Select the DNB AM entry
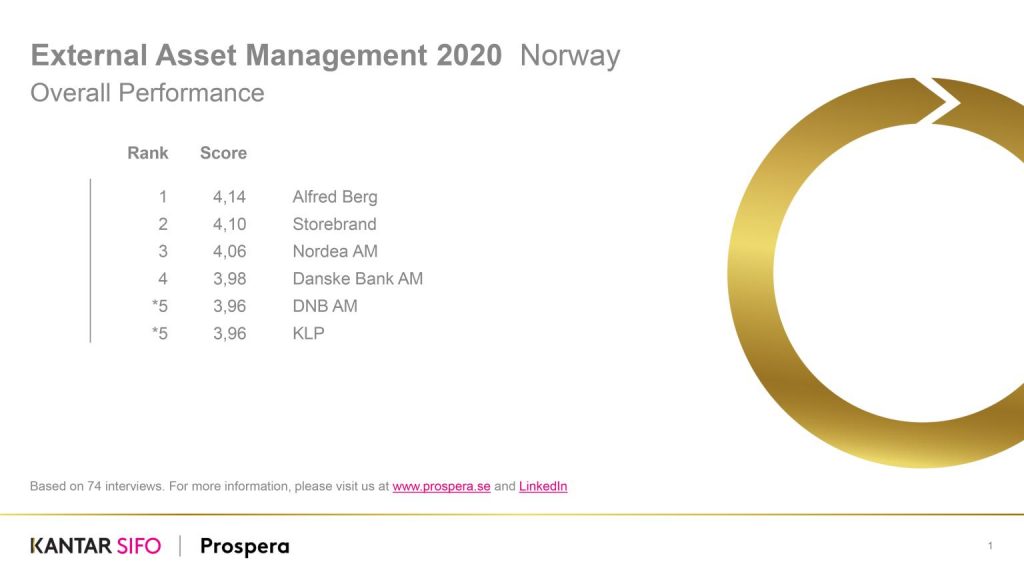 [325, 306]
